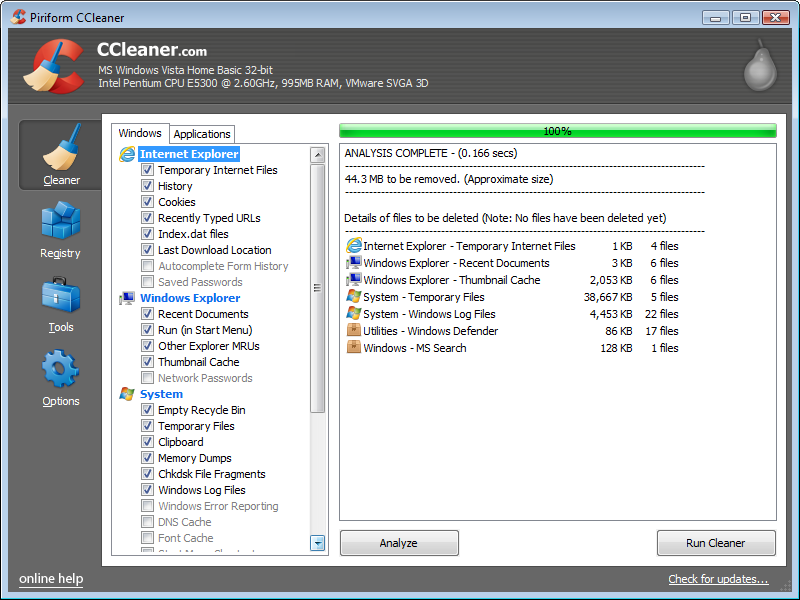This screenshot has height=600, width=800.
Task: Select the Cleaner sidebar label
Action: pos(61,180)
